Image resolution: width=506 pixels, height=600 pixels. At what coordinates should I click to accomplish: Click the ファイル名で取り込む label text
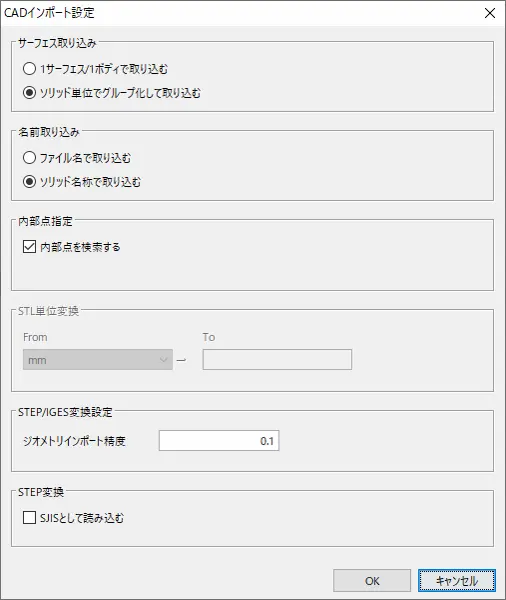click(85, 158)
